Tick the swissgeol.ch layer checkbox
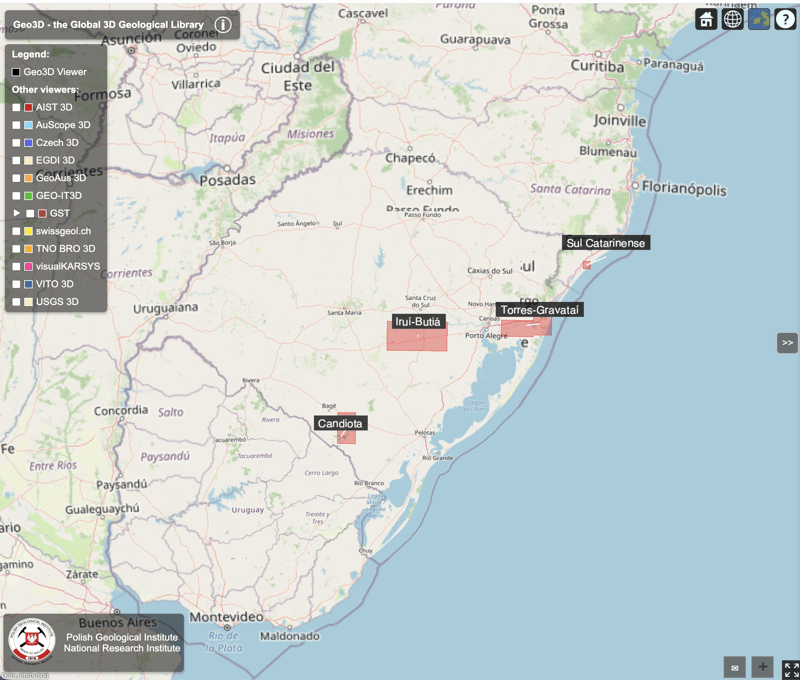This screenshot has height=680, width=800. click(17, 231)
